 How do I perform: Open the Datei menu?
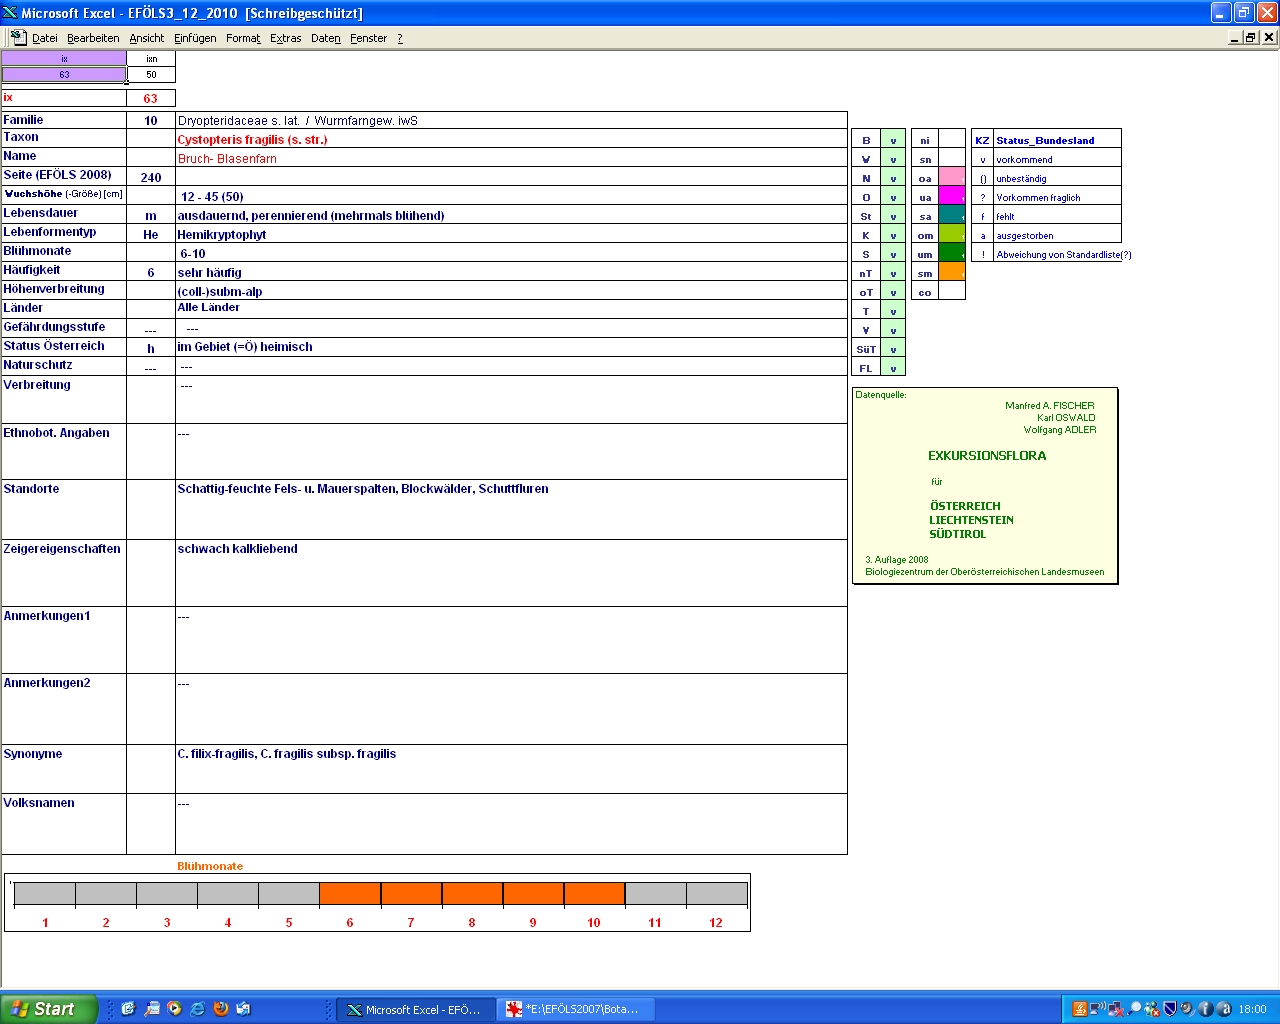[45, 38]
